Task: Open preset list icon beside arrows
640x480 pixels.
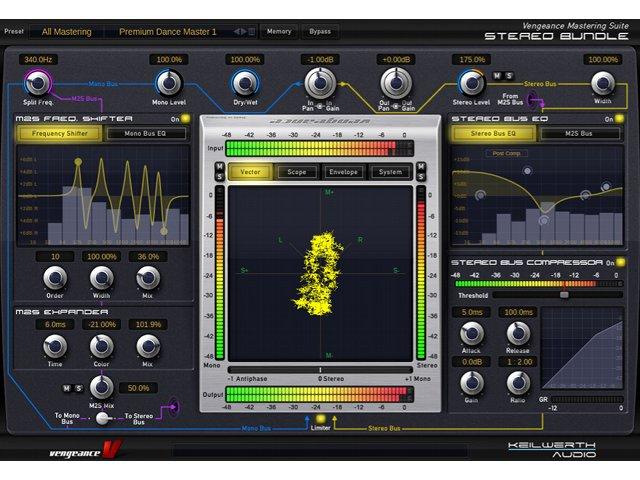Action: click(x=252, y=31)
